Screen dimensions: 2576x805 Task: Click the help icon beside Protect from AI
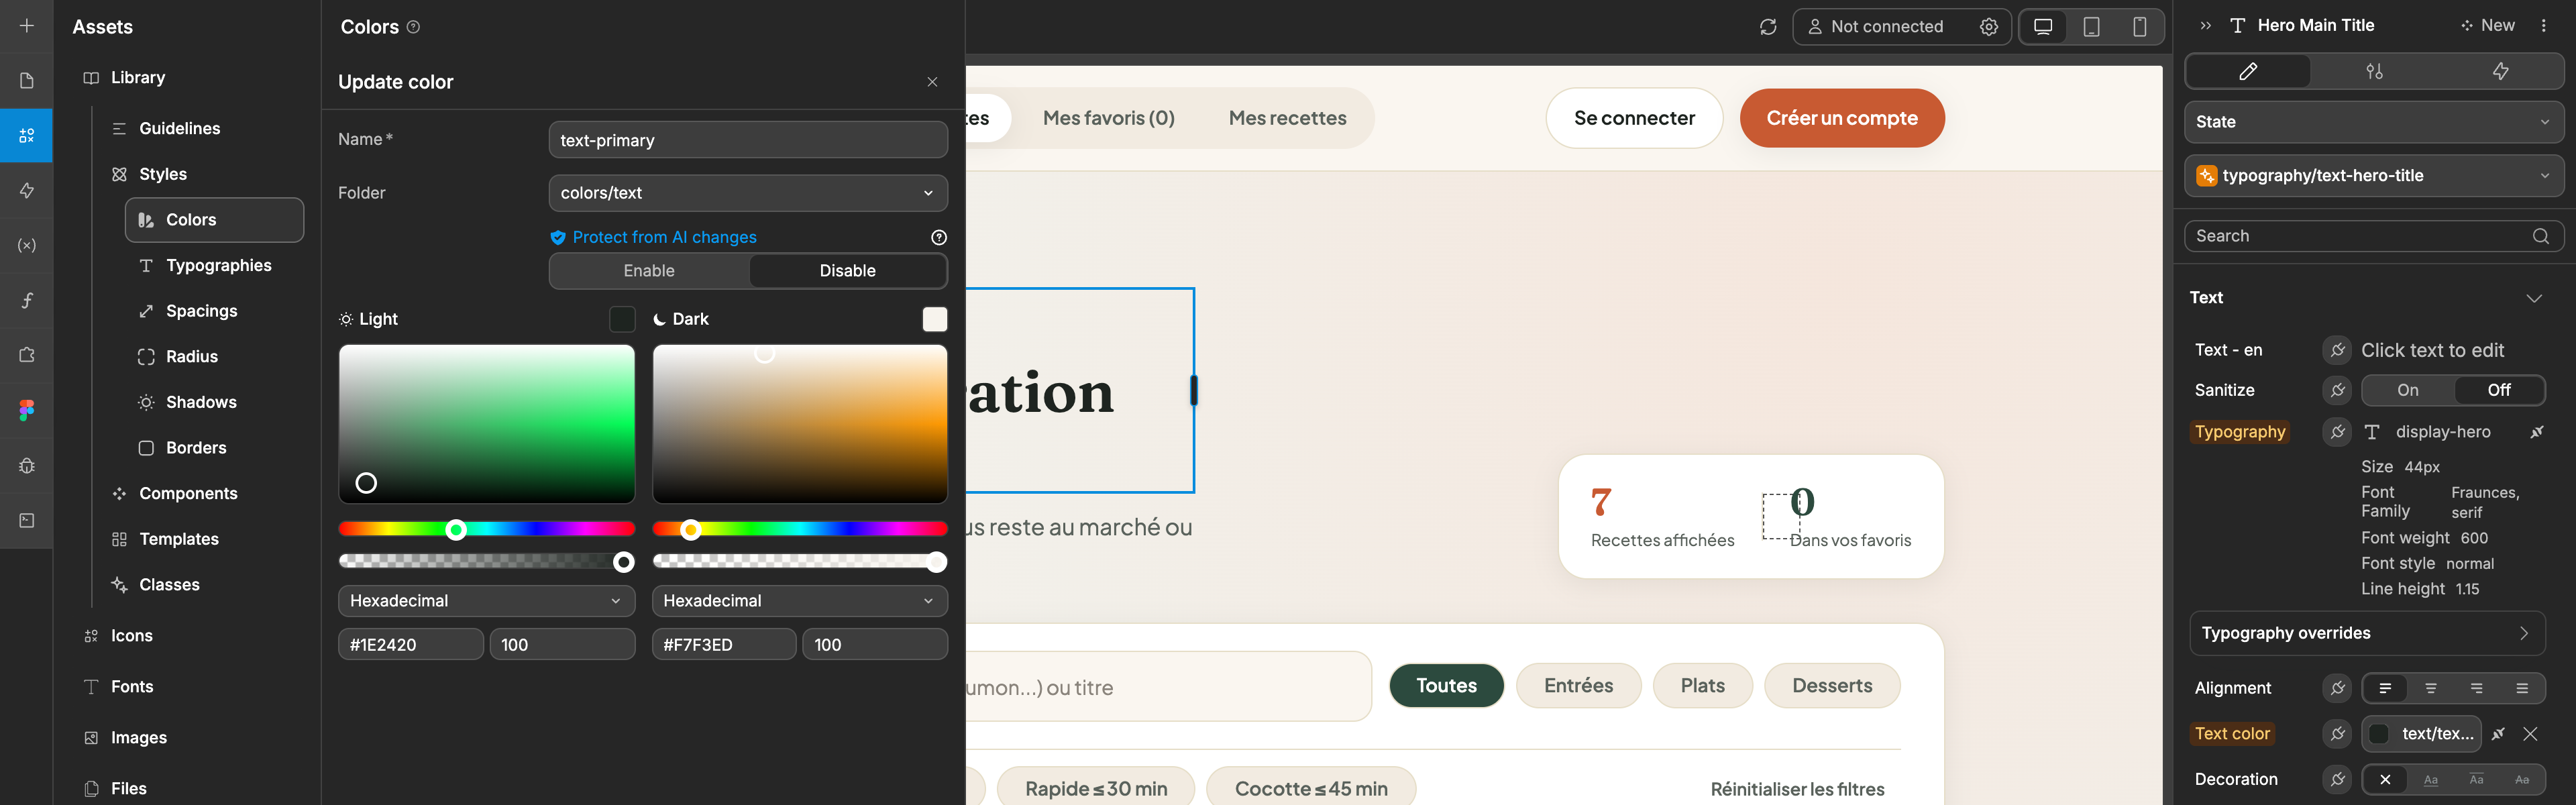938,237
